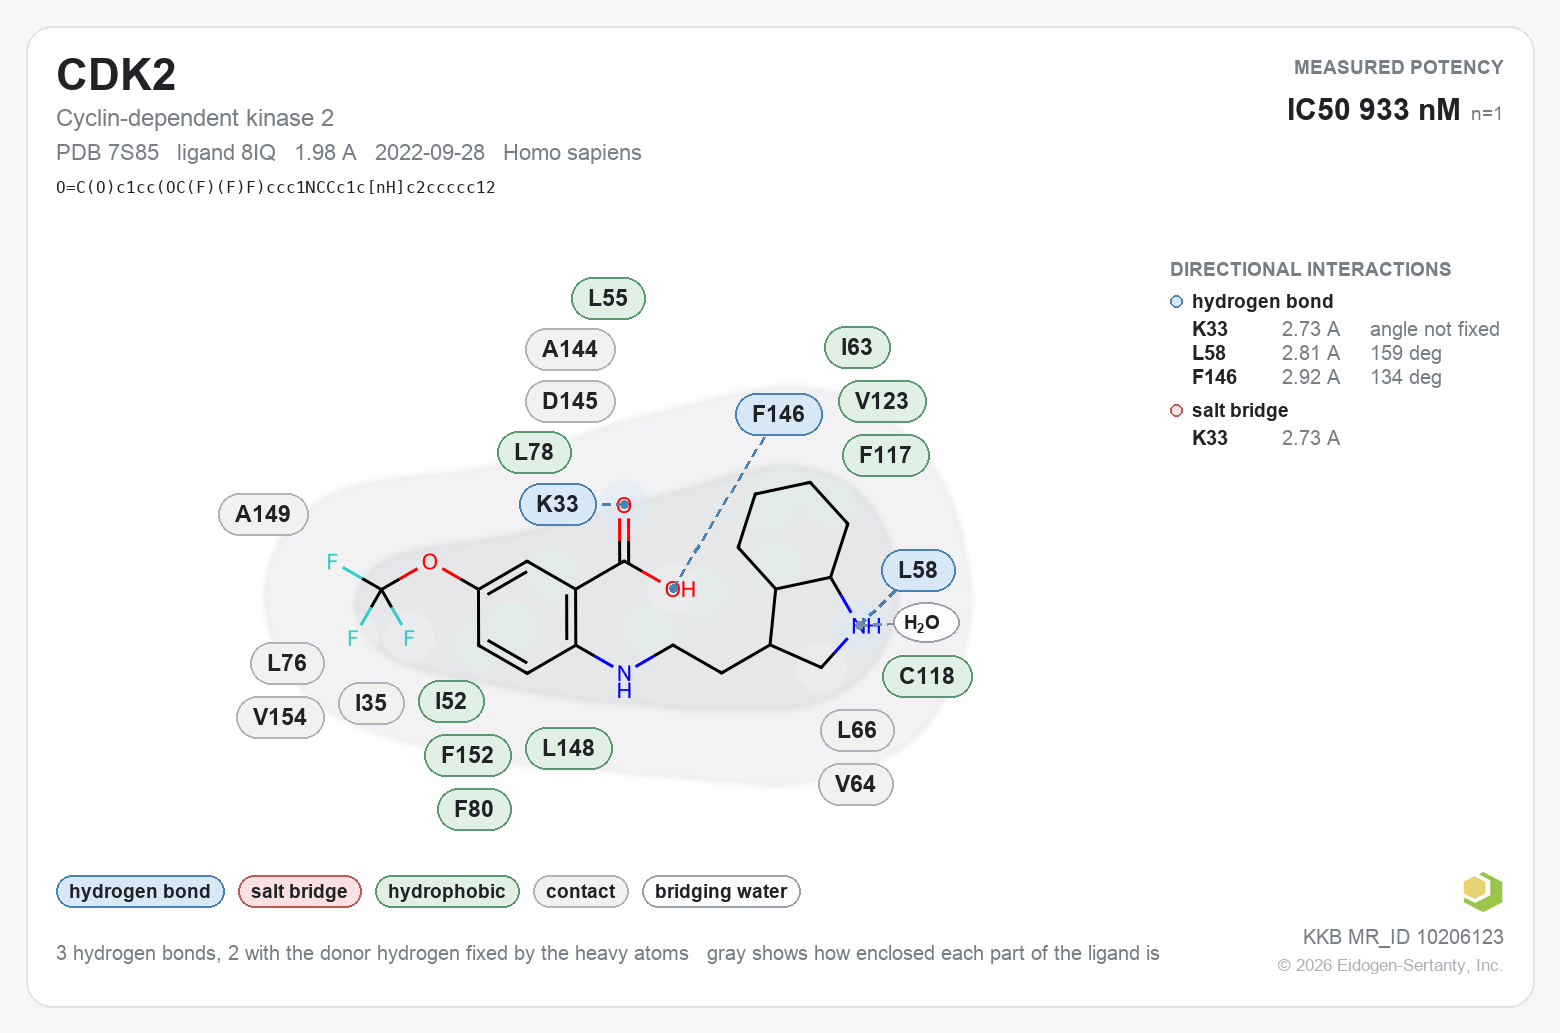
Task: Click the K33 hydrogen bond residue
Action: pyautogui.click(x=558, y=504)
